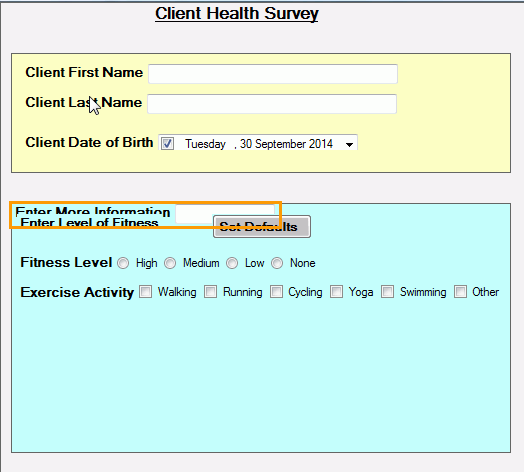Check the Walking activity checkbox
The width and height of the screenshot is (524, 472).
pos(145,291)
